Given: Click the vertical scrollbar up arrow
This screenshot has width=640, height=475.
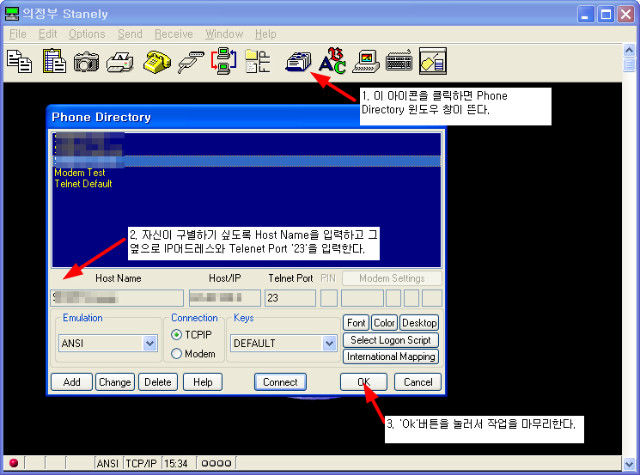Looking at the screenshot, I should pyautogui.click(x=629, y=50).
